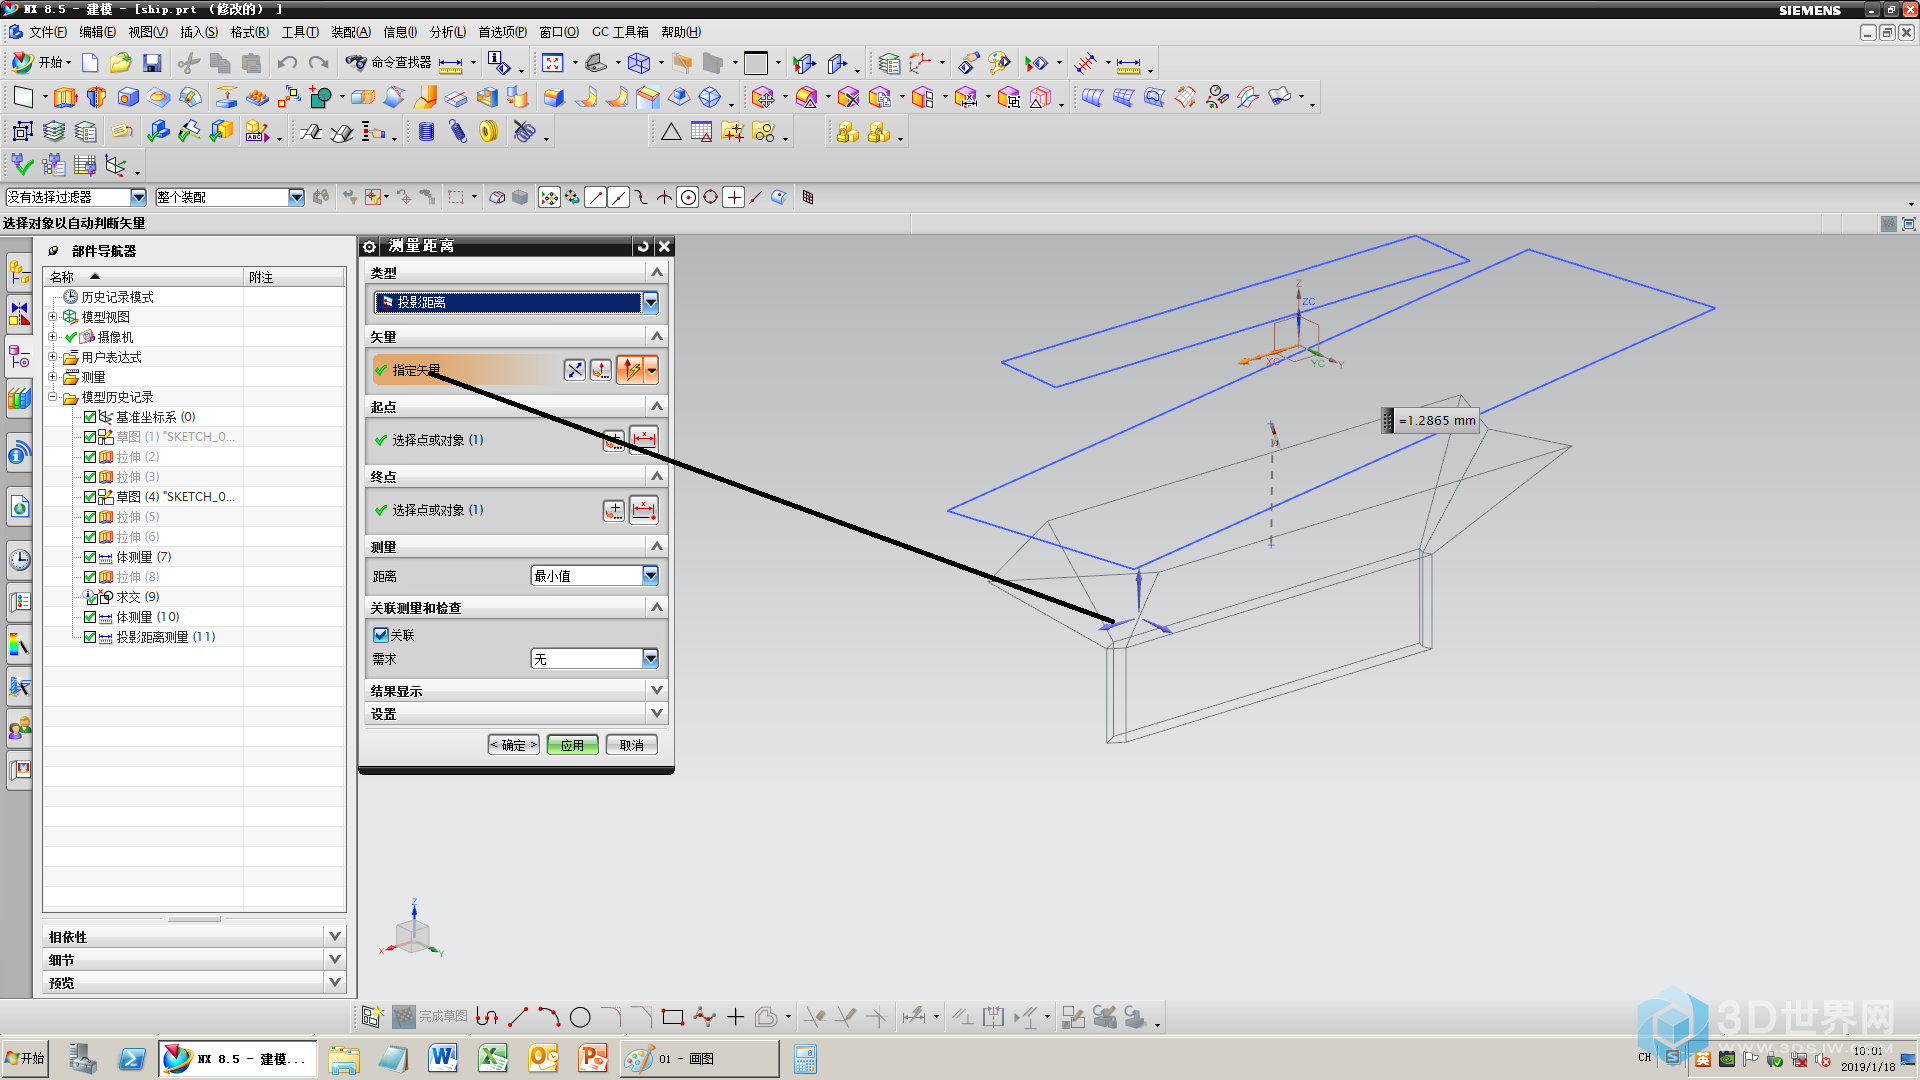Toggle the 关联 checkbox

coord(380,635)
